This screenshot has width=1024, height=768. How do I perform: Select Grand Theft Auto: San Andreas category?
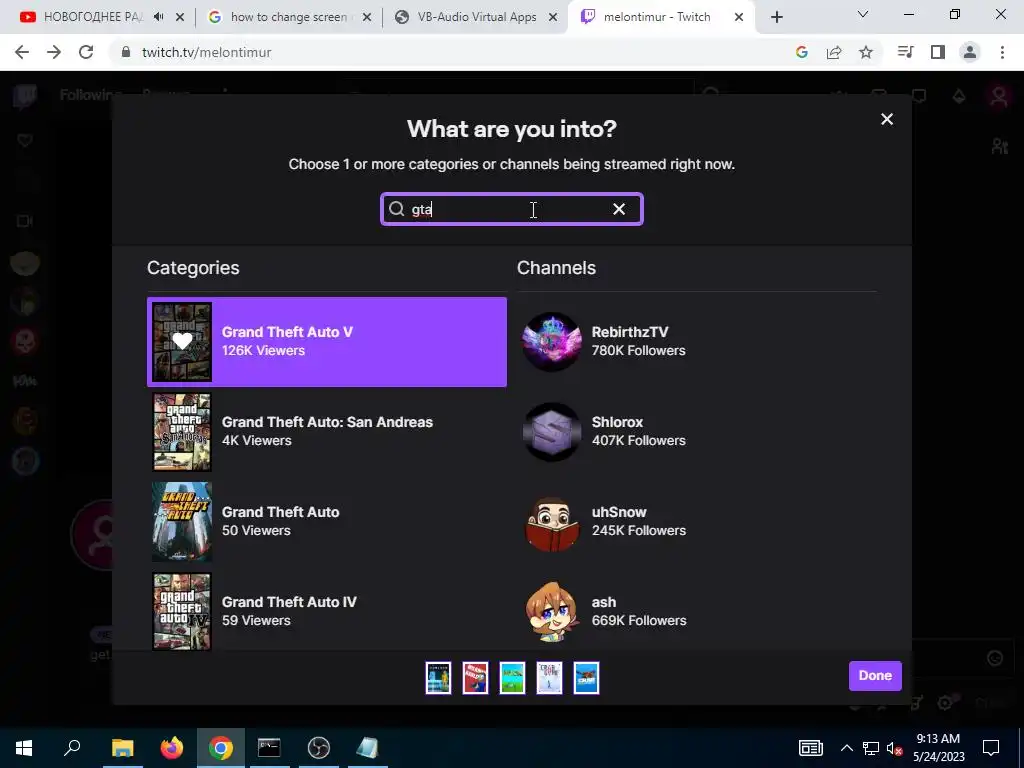(327, 432)
